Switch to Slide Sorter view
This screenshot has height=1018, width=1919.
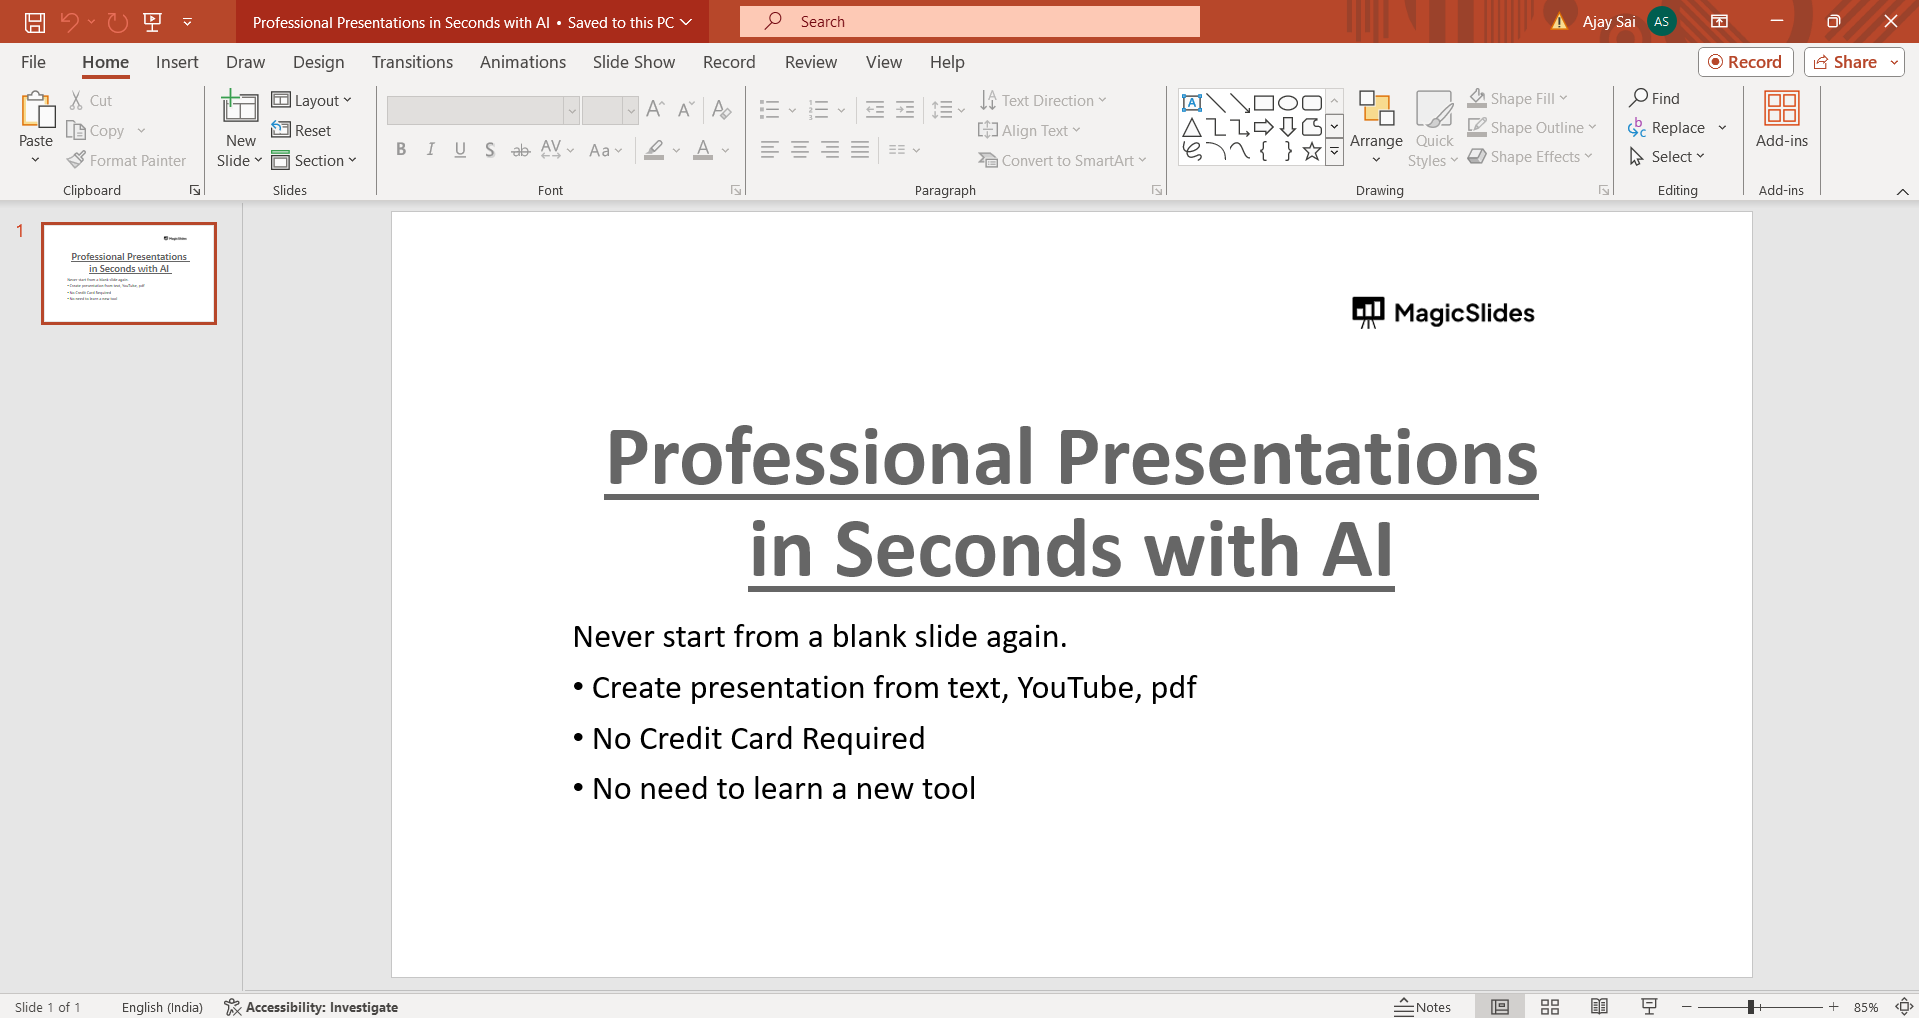pos(1550,1007)
